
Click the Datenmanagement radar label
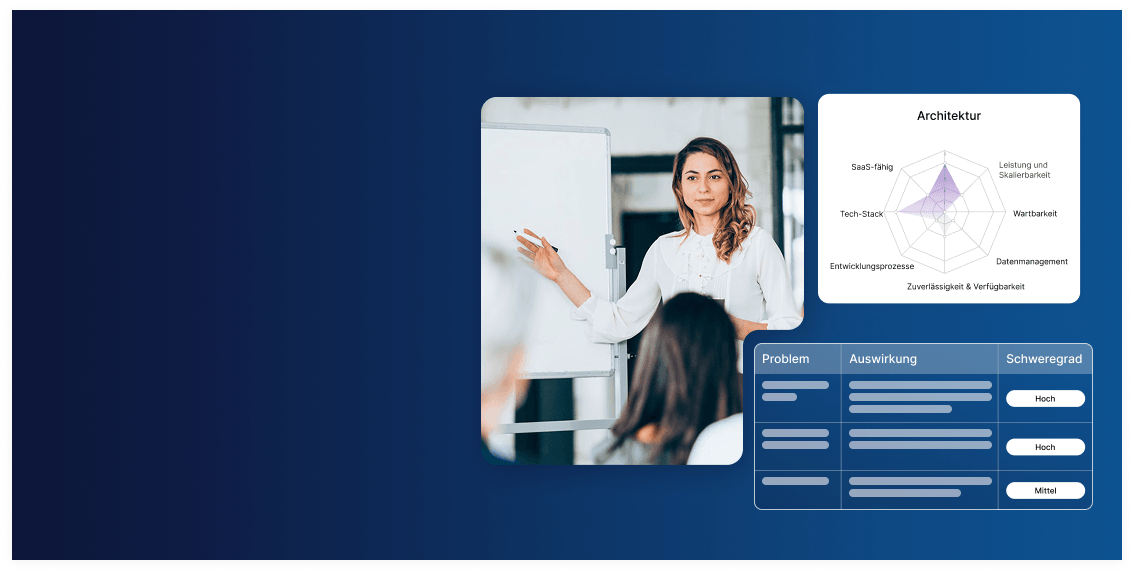(x=1031, y=262)
